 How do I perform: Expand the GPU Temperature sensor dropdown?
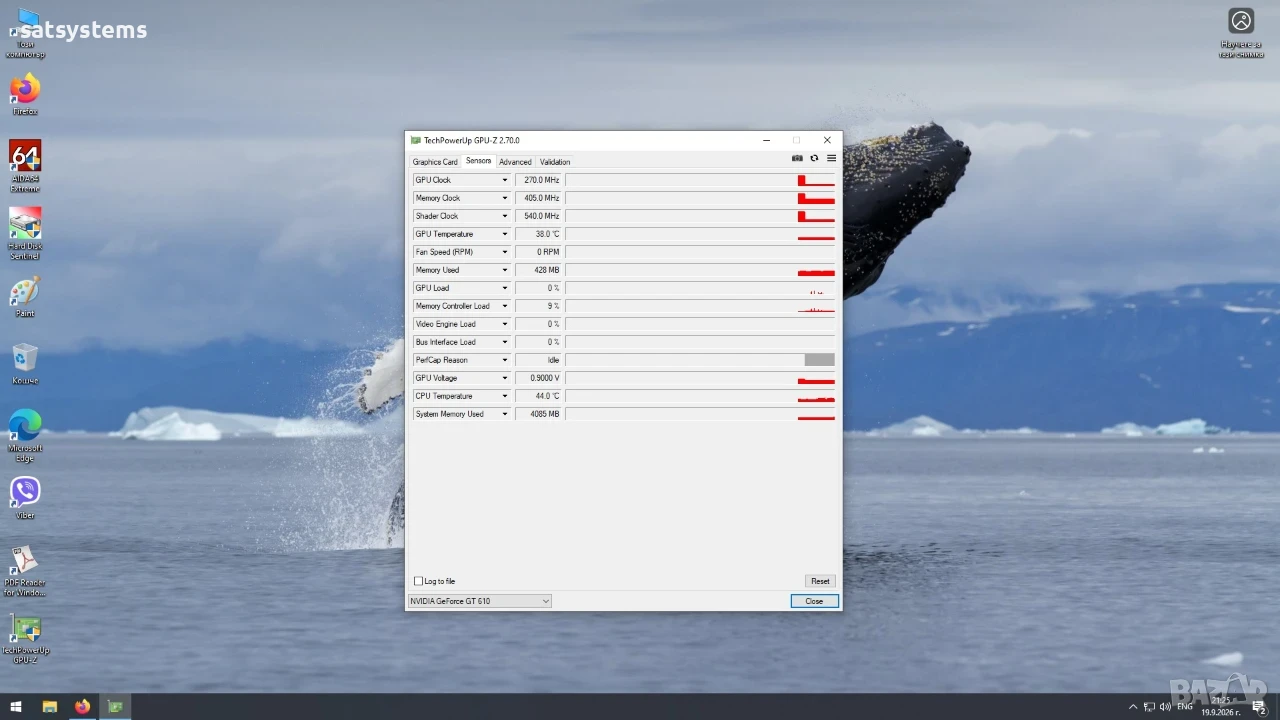(x=505, y=234)
